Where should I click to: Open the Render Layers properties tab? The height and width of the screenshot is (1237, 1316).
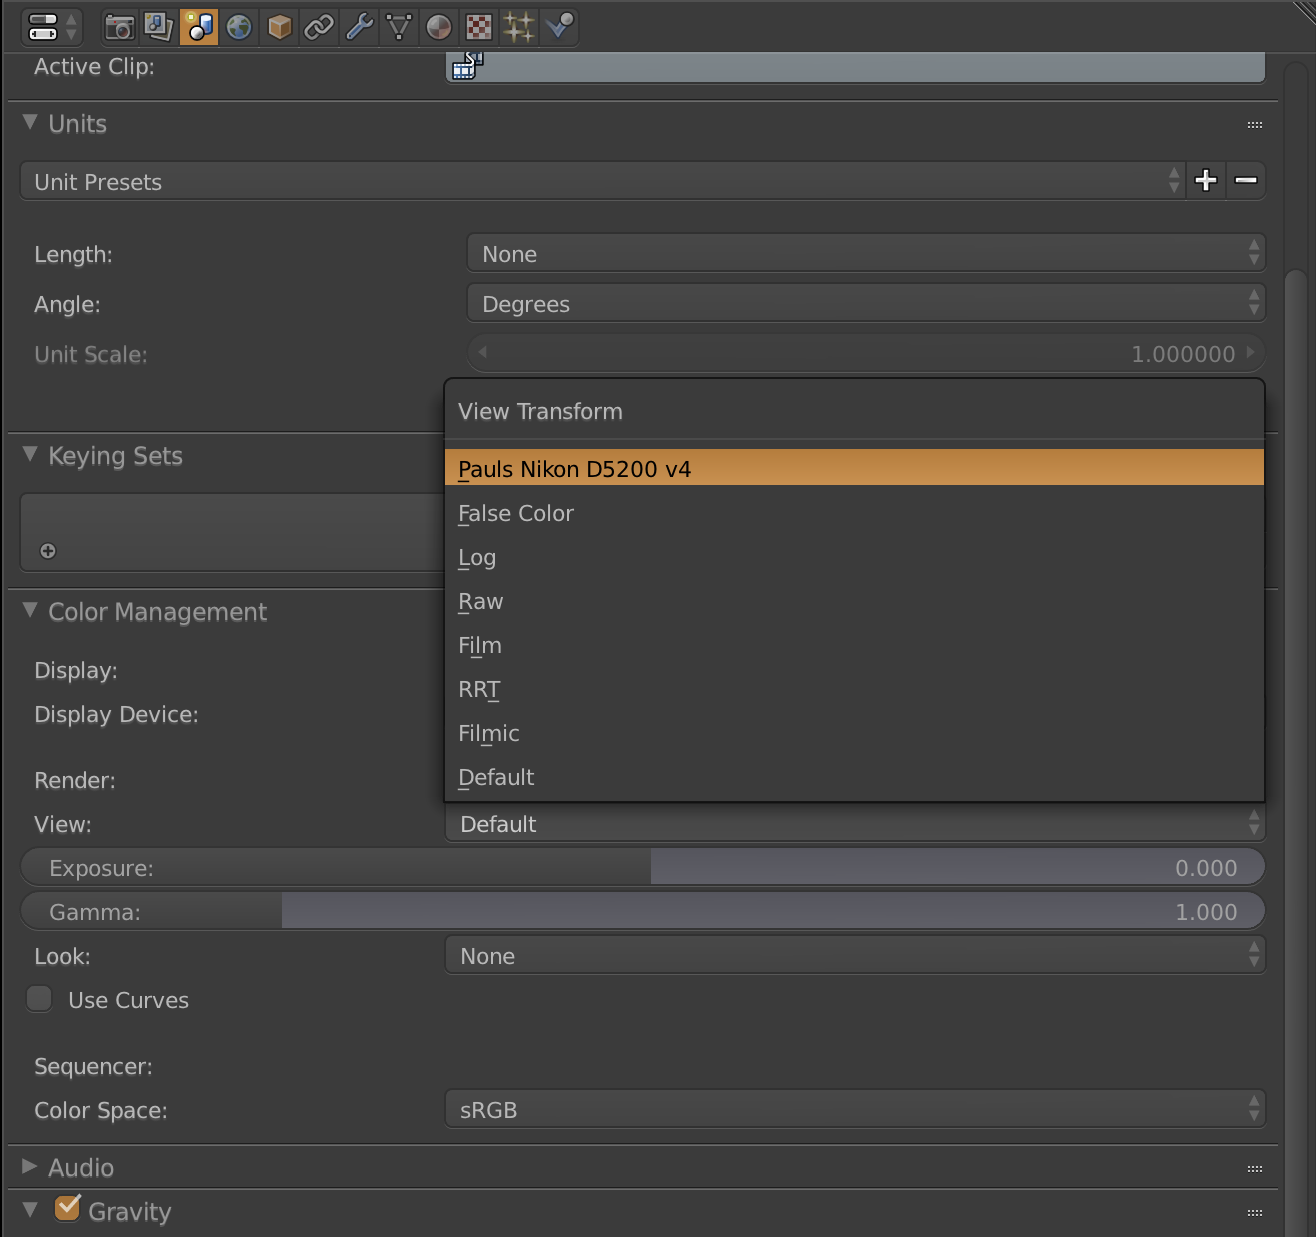pos(159,27)
